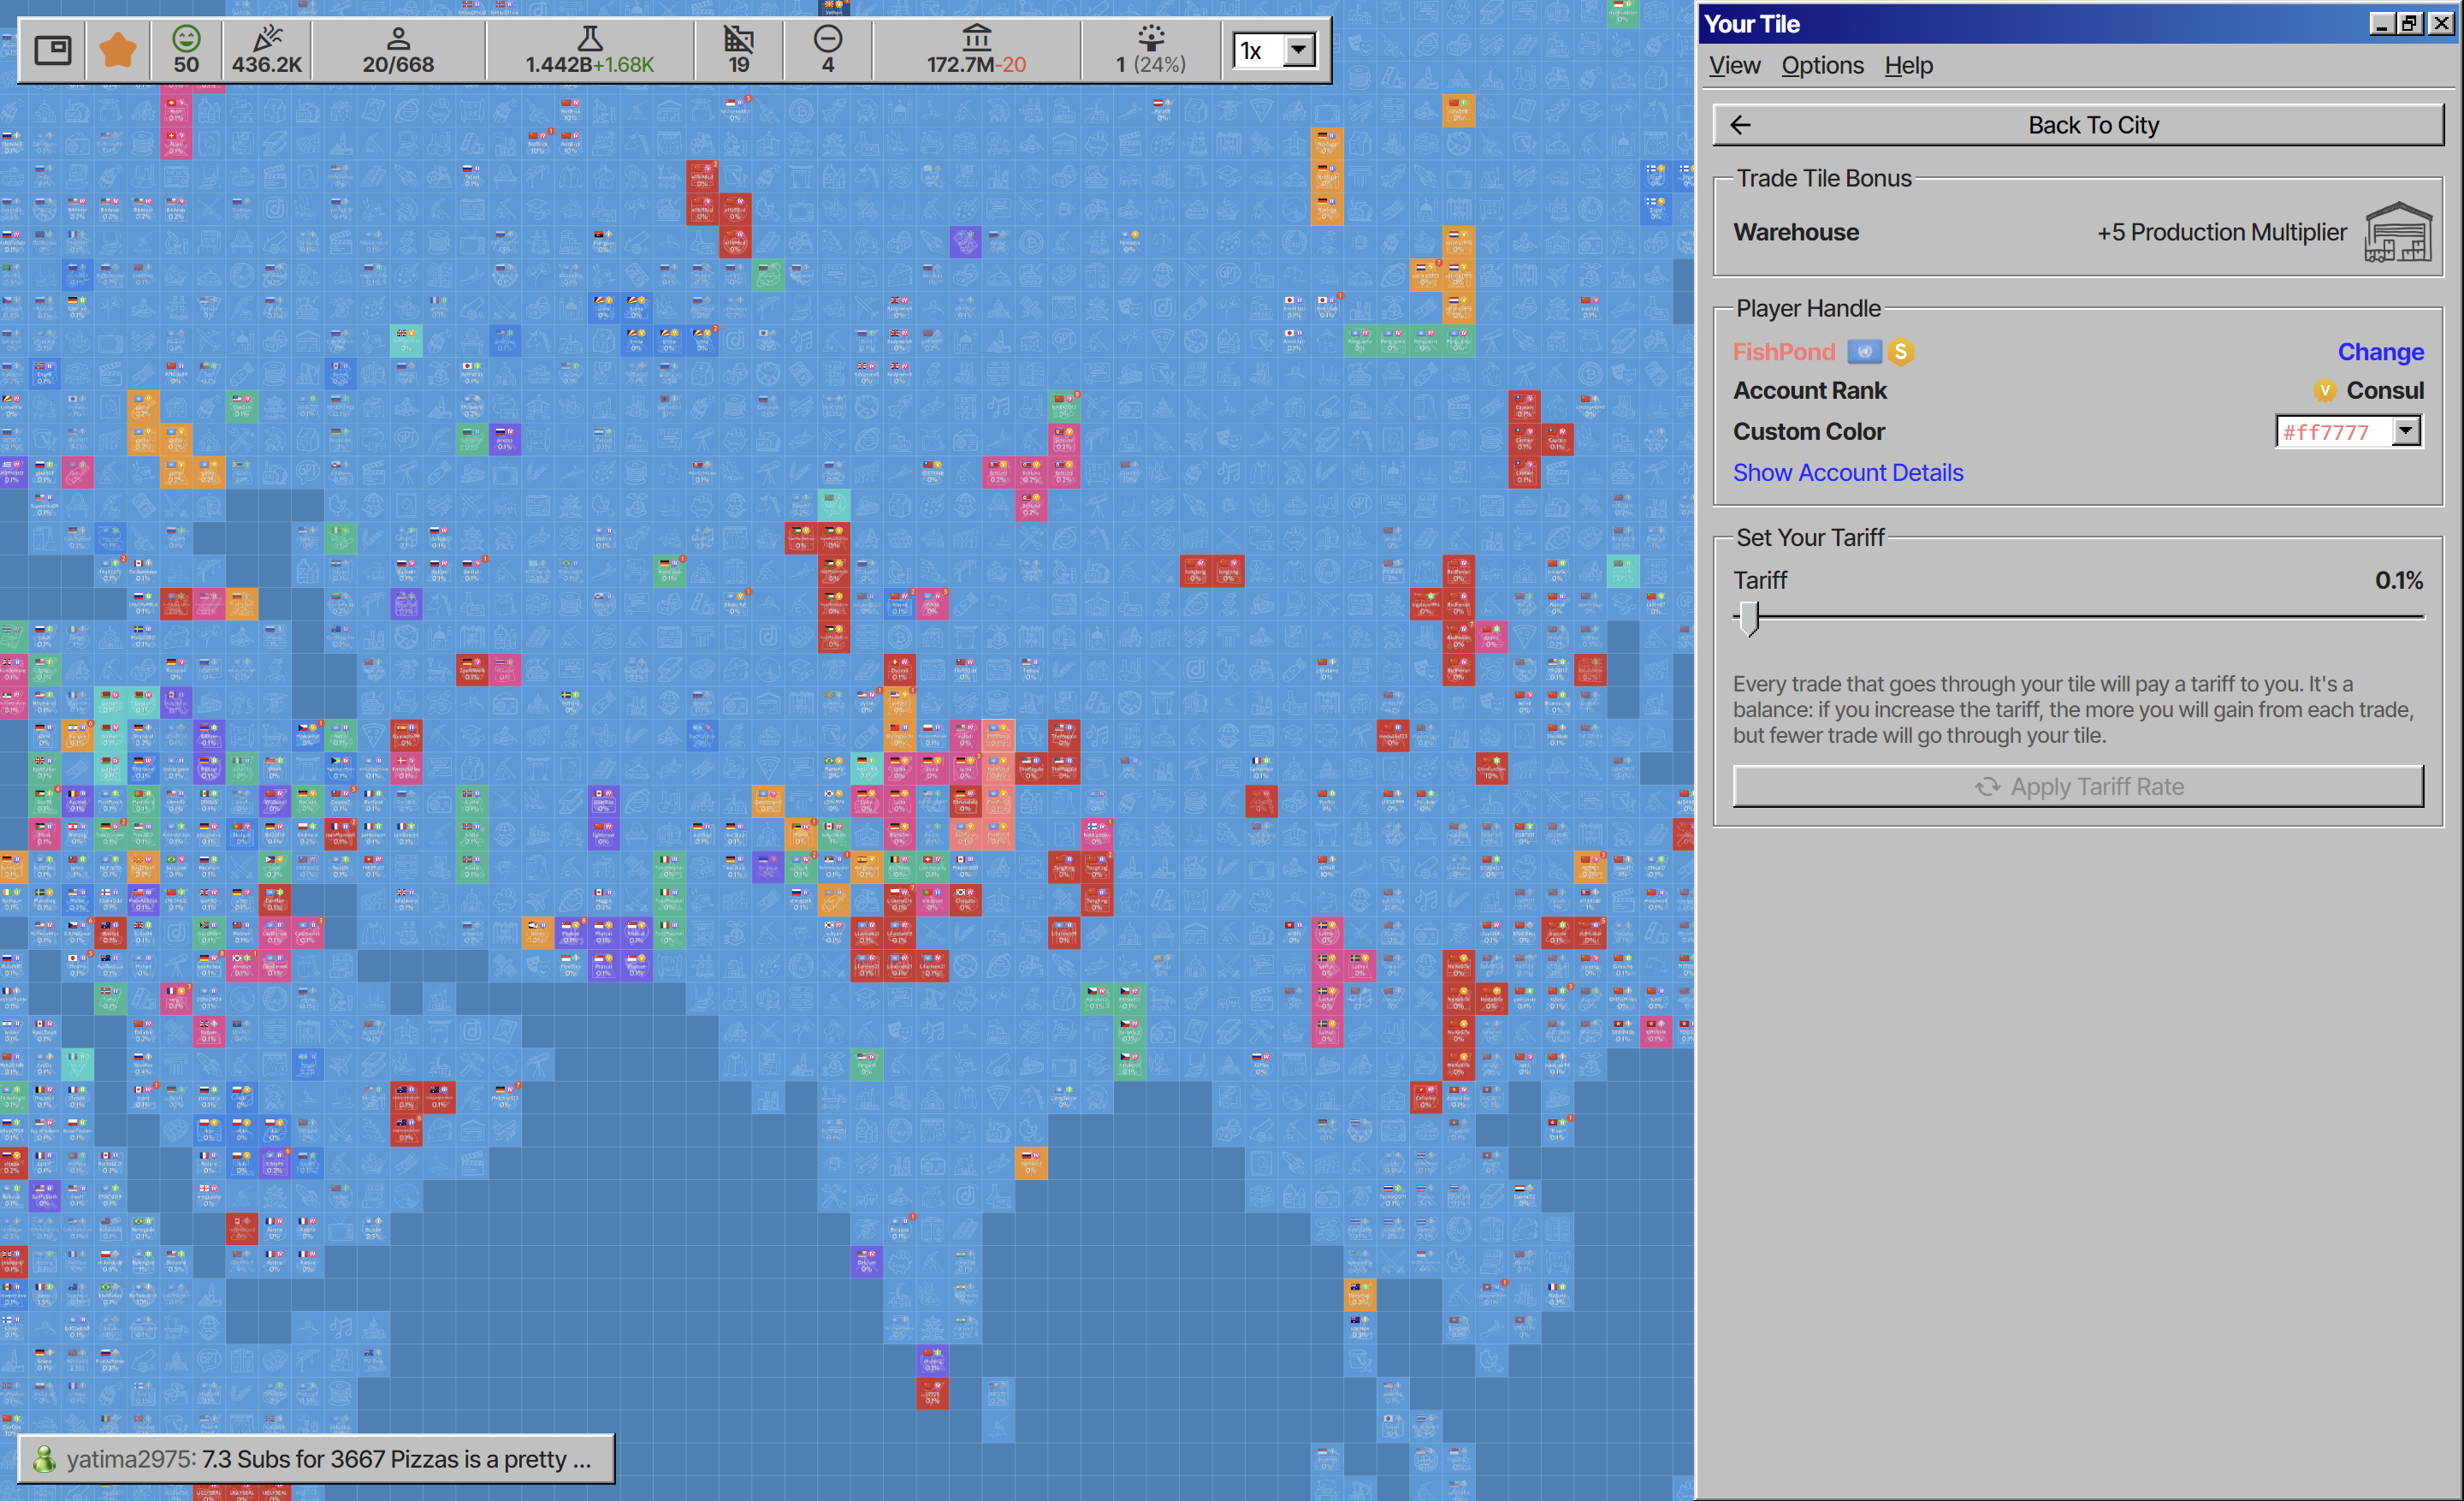Open the View menu
Viewport: 2464px width, 1501px height.
coord(1734,66)
